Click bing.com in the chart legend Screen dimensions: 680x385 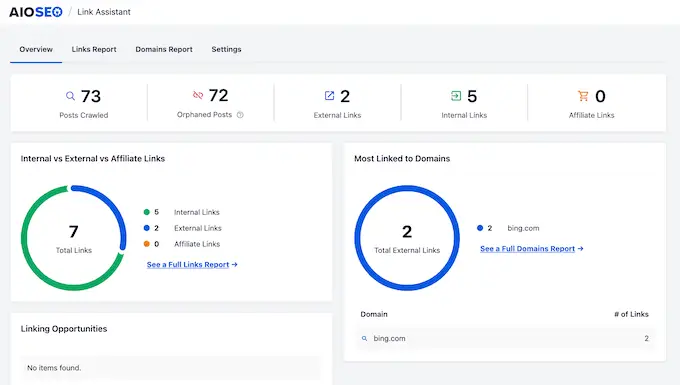[523, 228]
